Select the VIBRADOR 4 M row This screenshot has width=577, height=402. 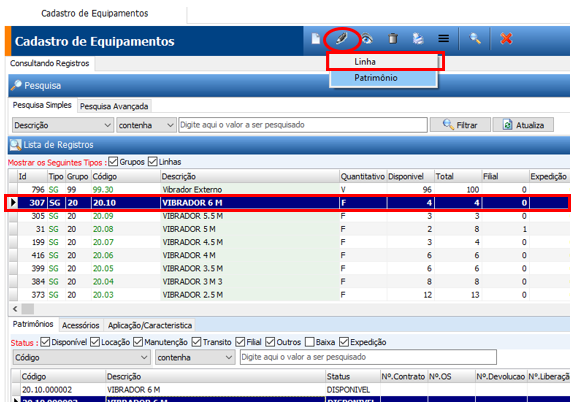[289, 255]
